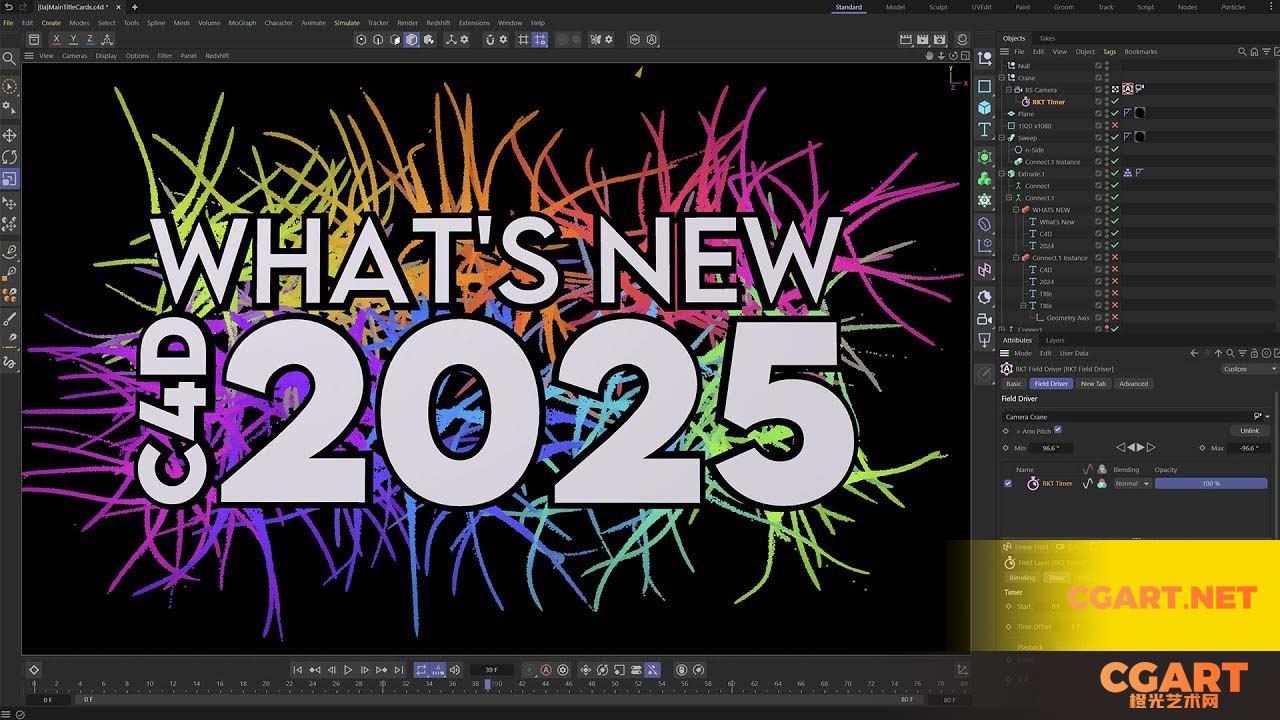Open the Custom mode dropdown in Attributes

pyautogui.click(x=1249, y=369)
